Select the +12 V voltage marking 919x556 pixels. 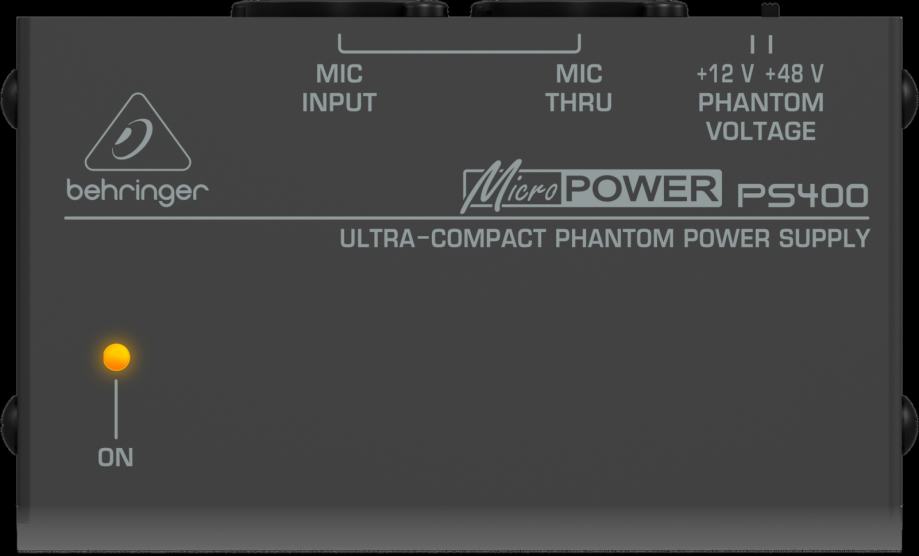[724, 74]
